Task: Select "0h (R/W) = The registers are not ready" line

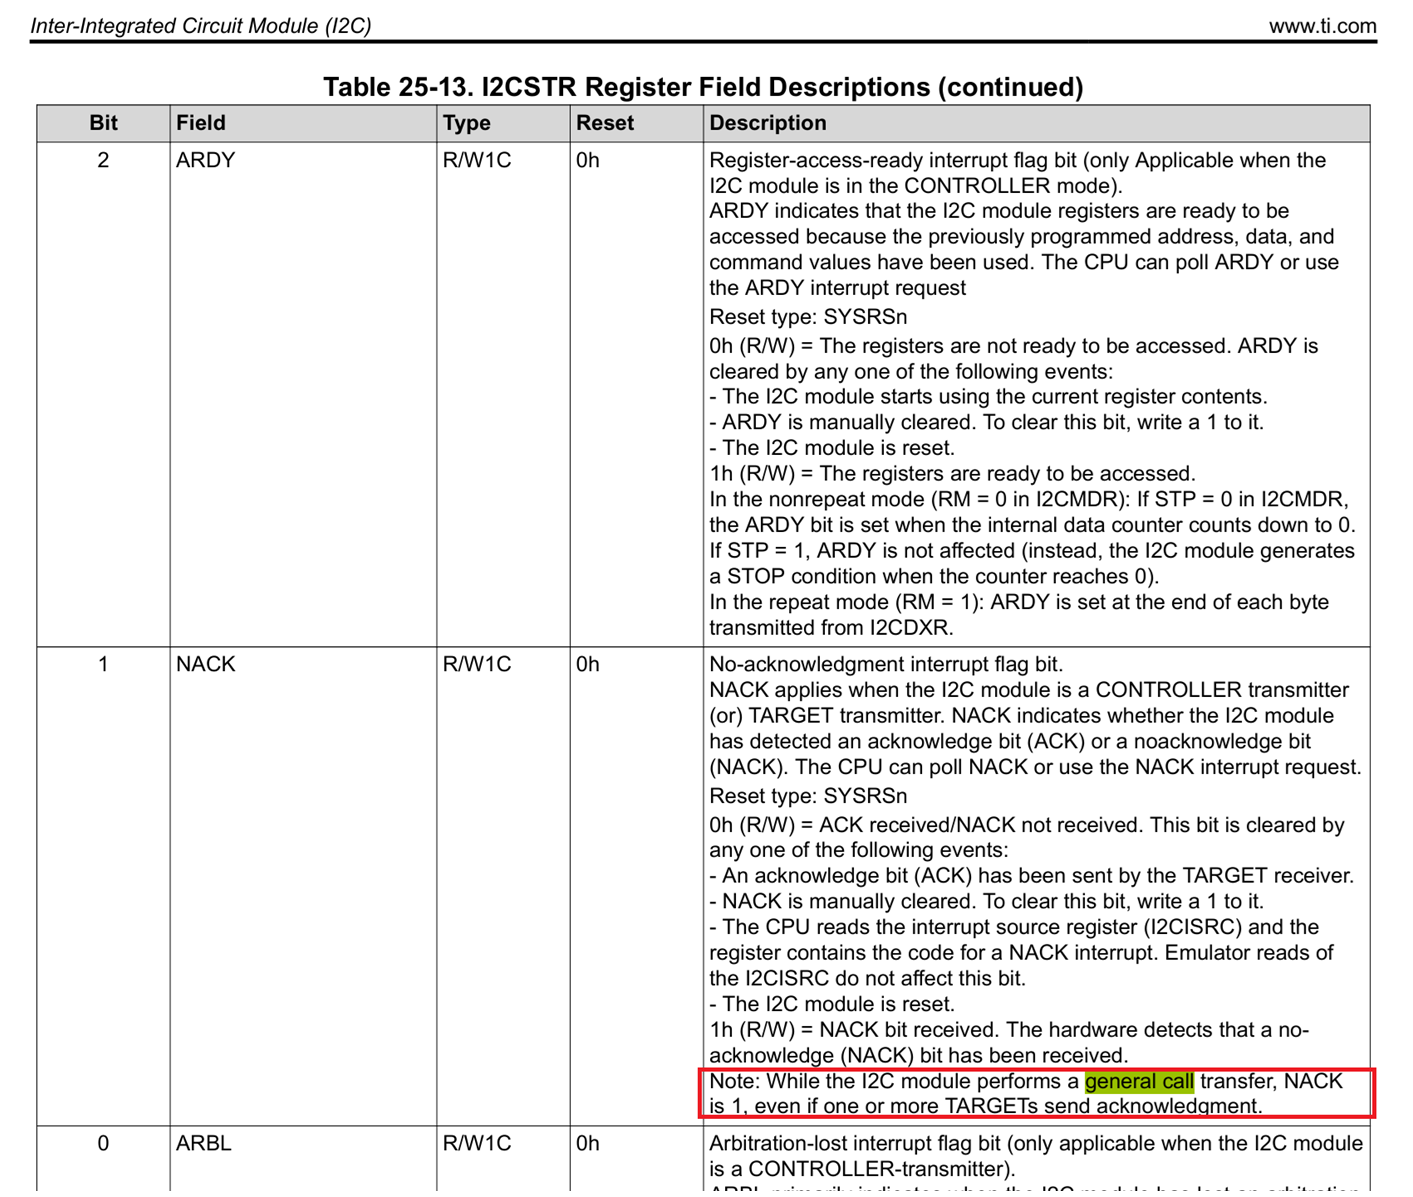Action: tap(1014, 346)
